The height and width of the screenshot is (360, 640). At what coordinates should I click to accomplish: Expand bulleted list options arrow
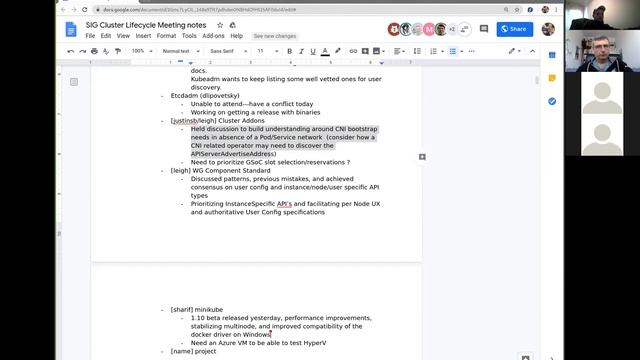(x=462, y=51)
